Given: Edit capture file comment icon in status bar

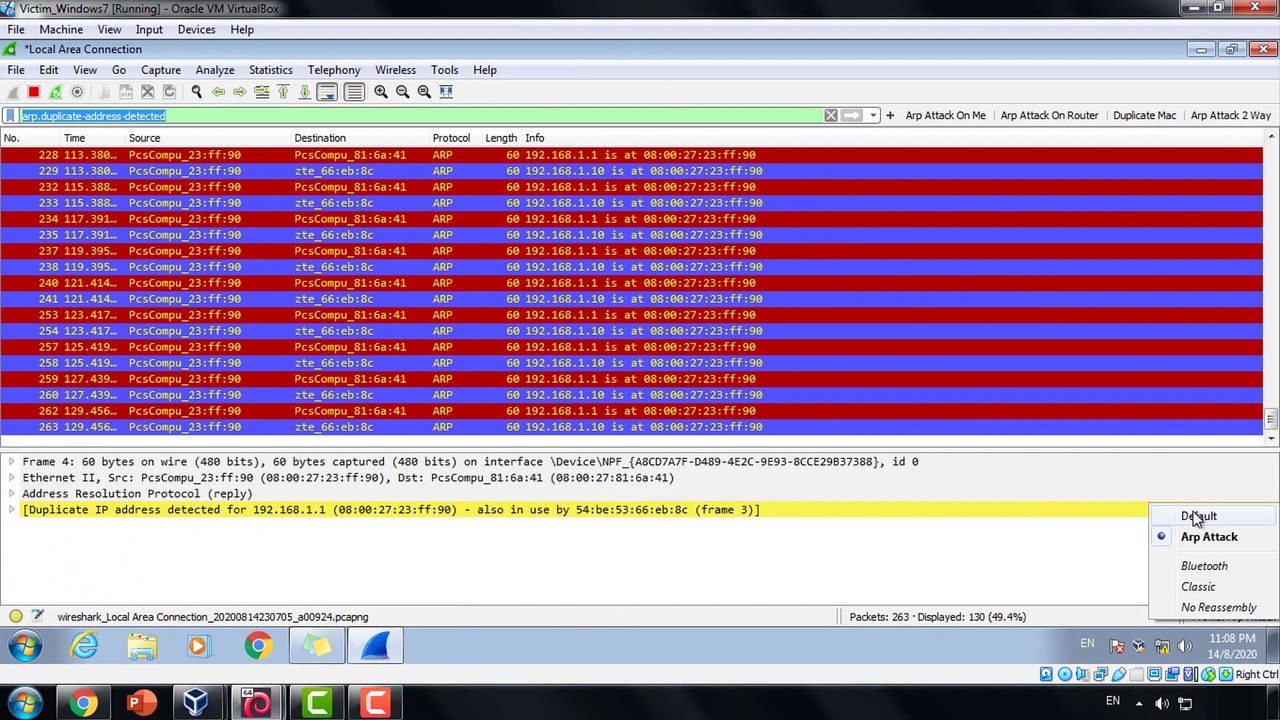Looking at the screenshot, I should (37, 617).
